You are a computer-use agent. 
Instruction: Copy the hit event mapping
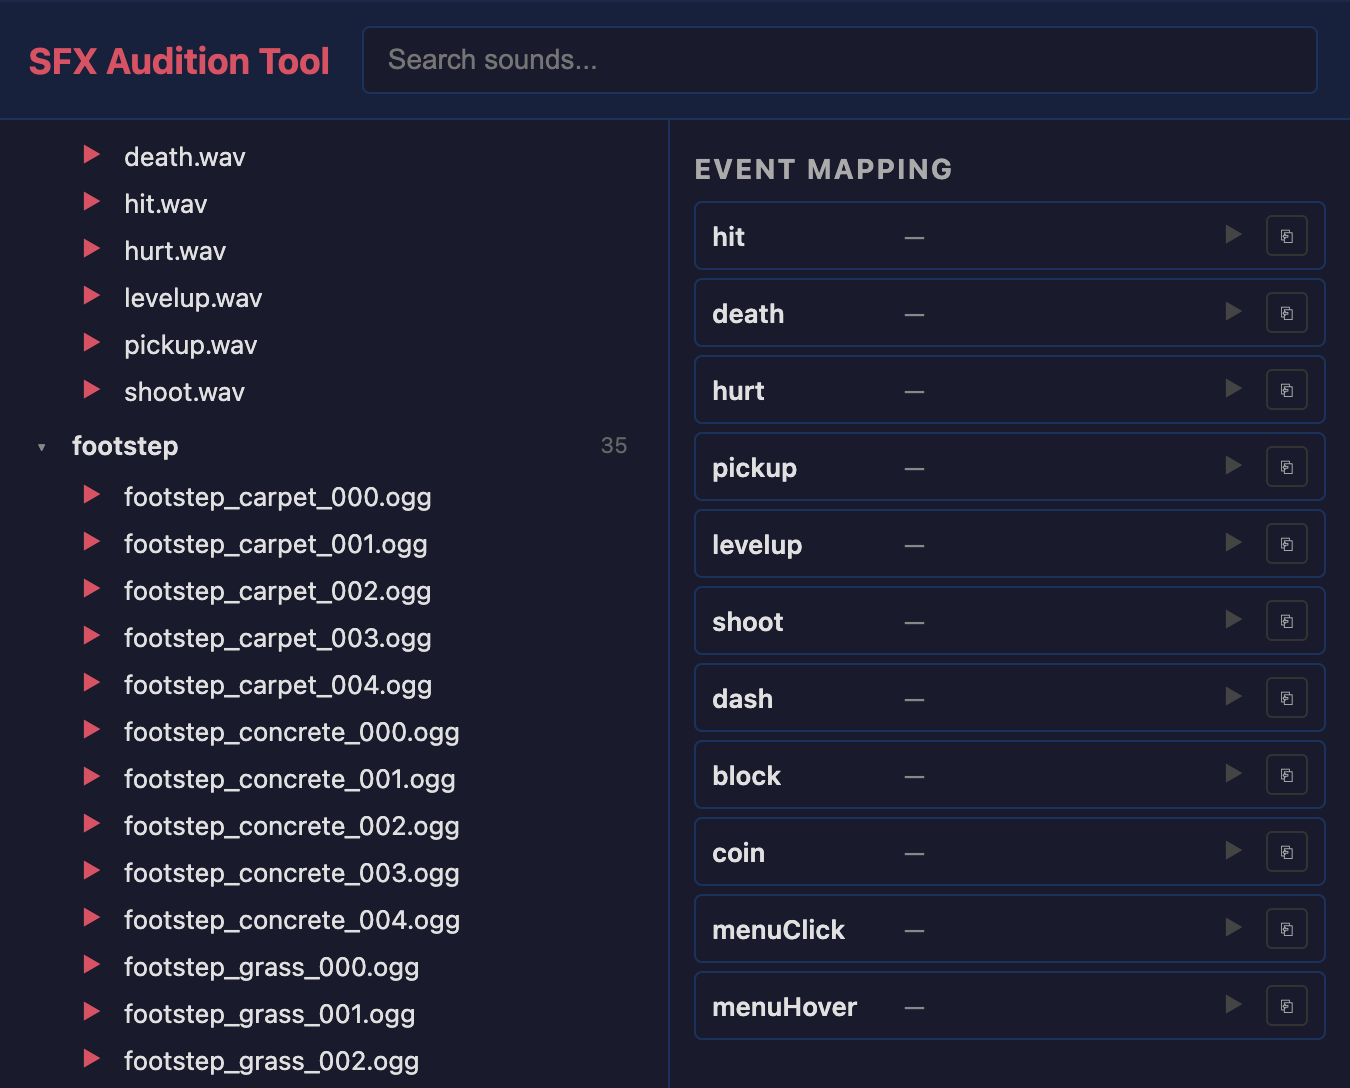[x=1286, y=236]
